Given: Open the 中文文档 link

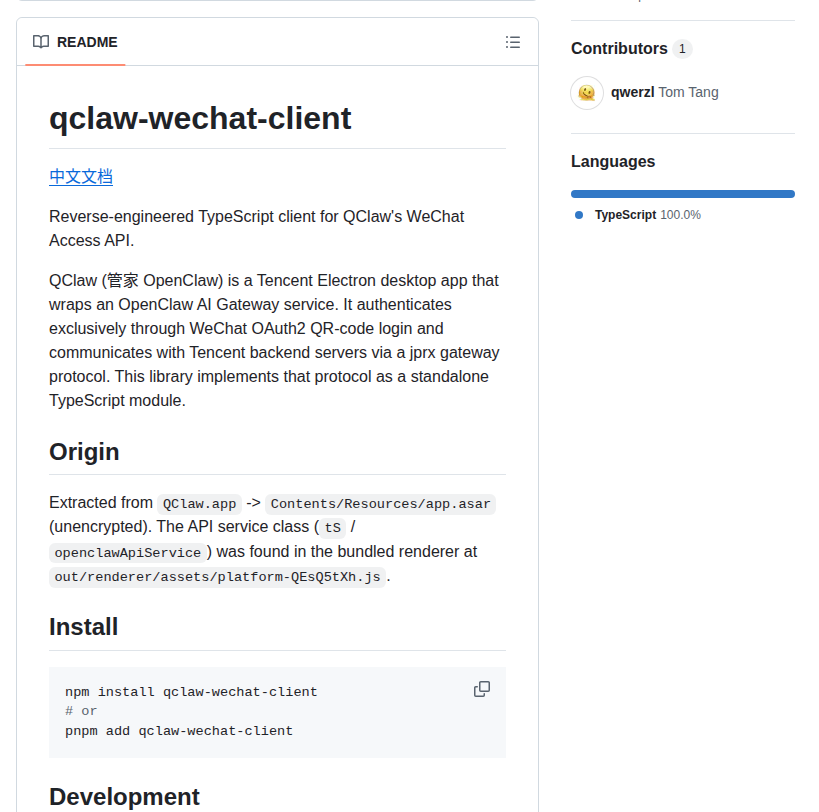Looking at the screenshot, I should pyautogui.click(x=81, y=176).
